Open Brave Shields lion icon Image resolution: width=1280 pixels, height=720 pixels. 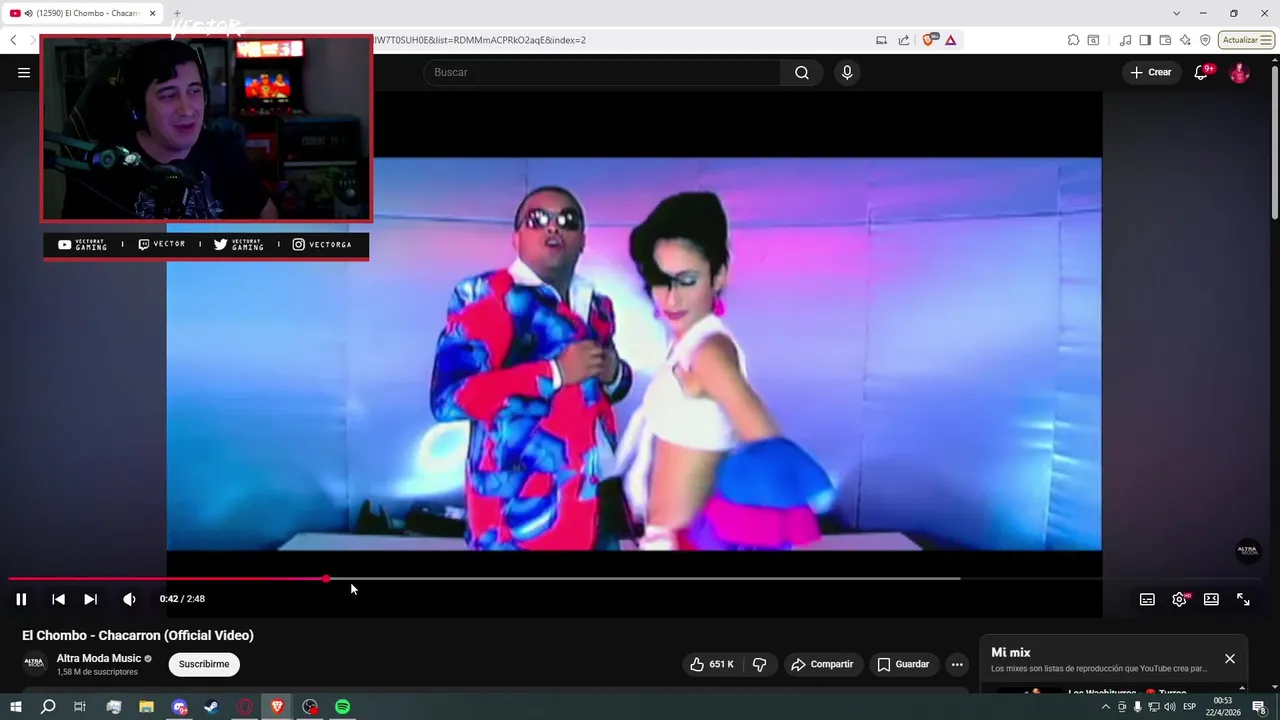(929, 40)
